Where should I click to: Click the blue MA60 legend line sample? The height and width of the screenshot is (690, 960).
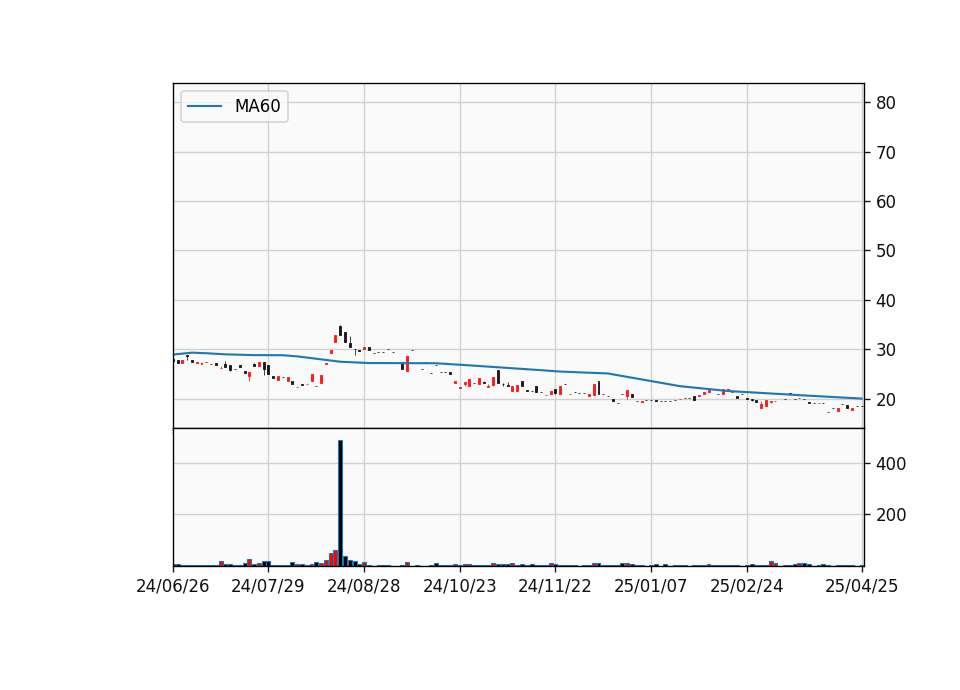point(204,106)
